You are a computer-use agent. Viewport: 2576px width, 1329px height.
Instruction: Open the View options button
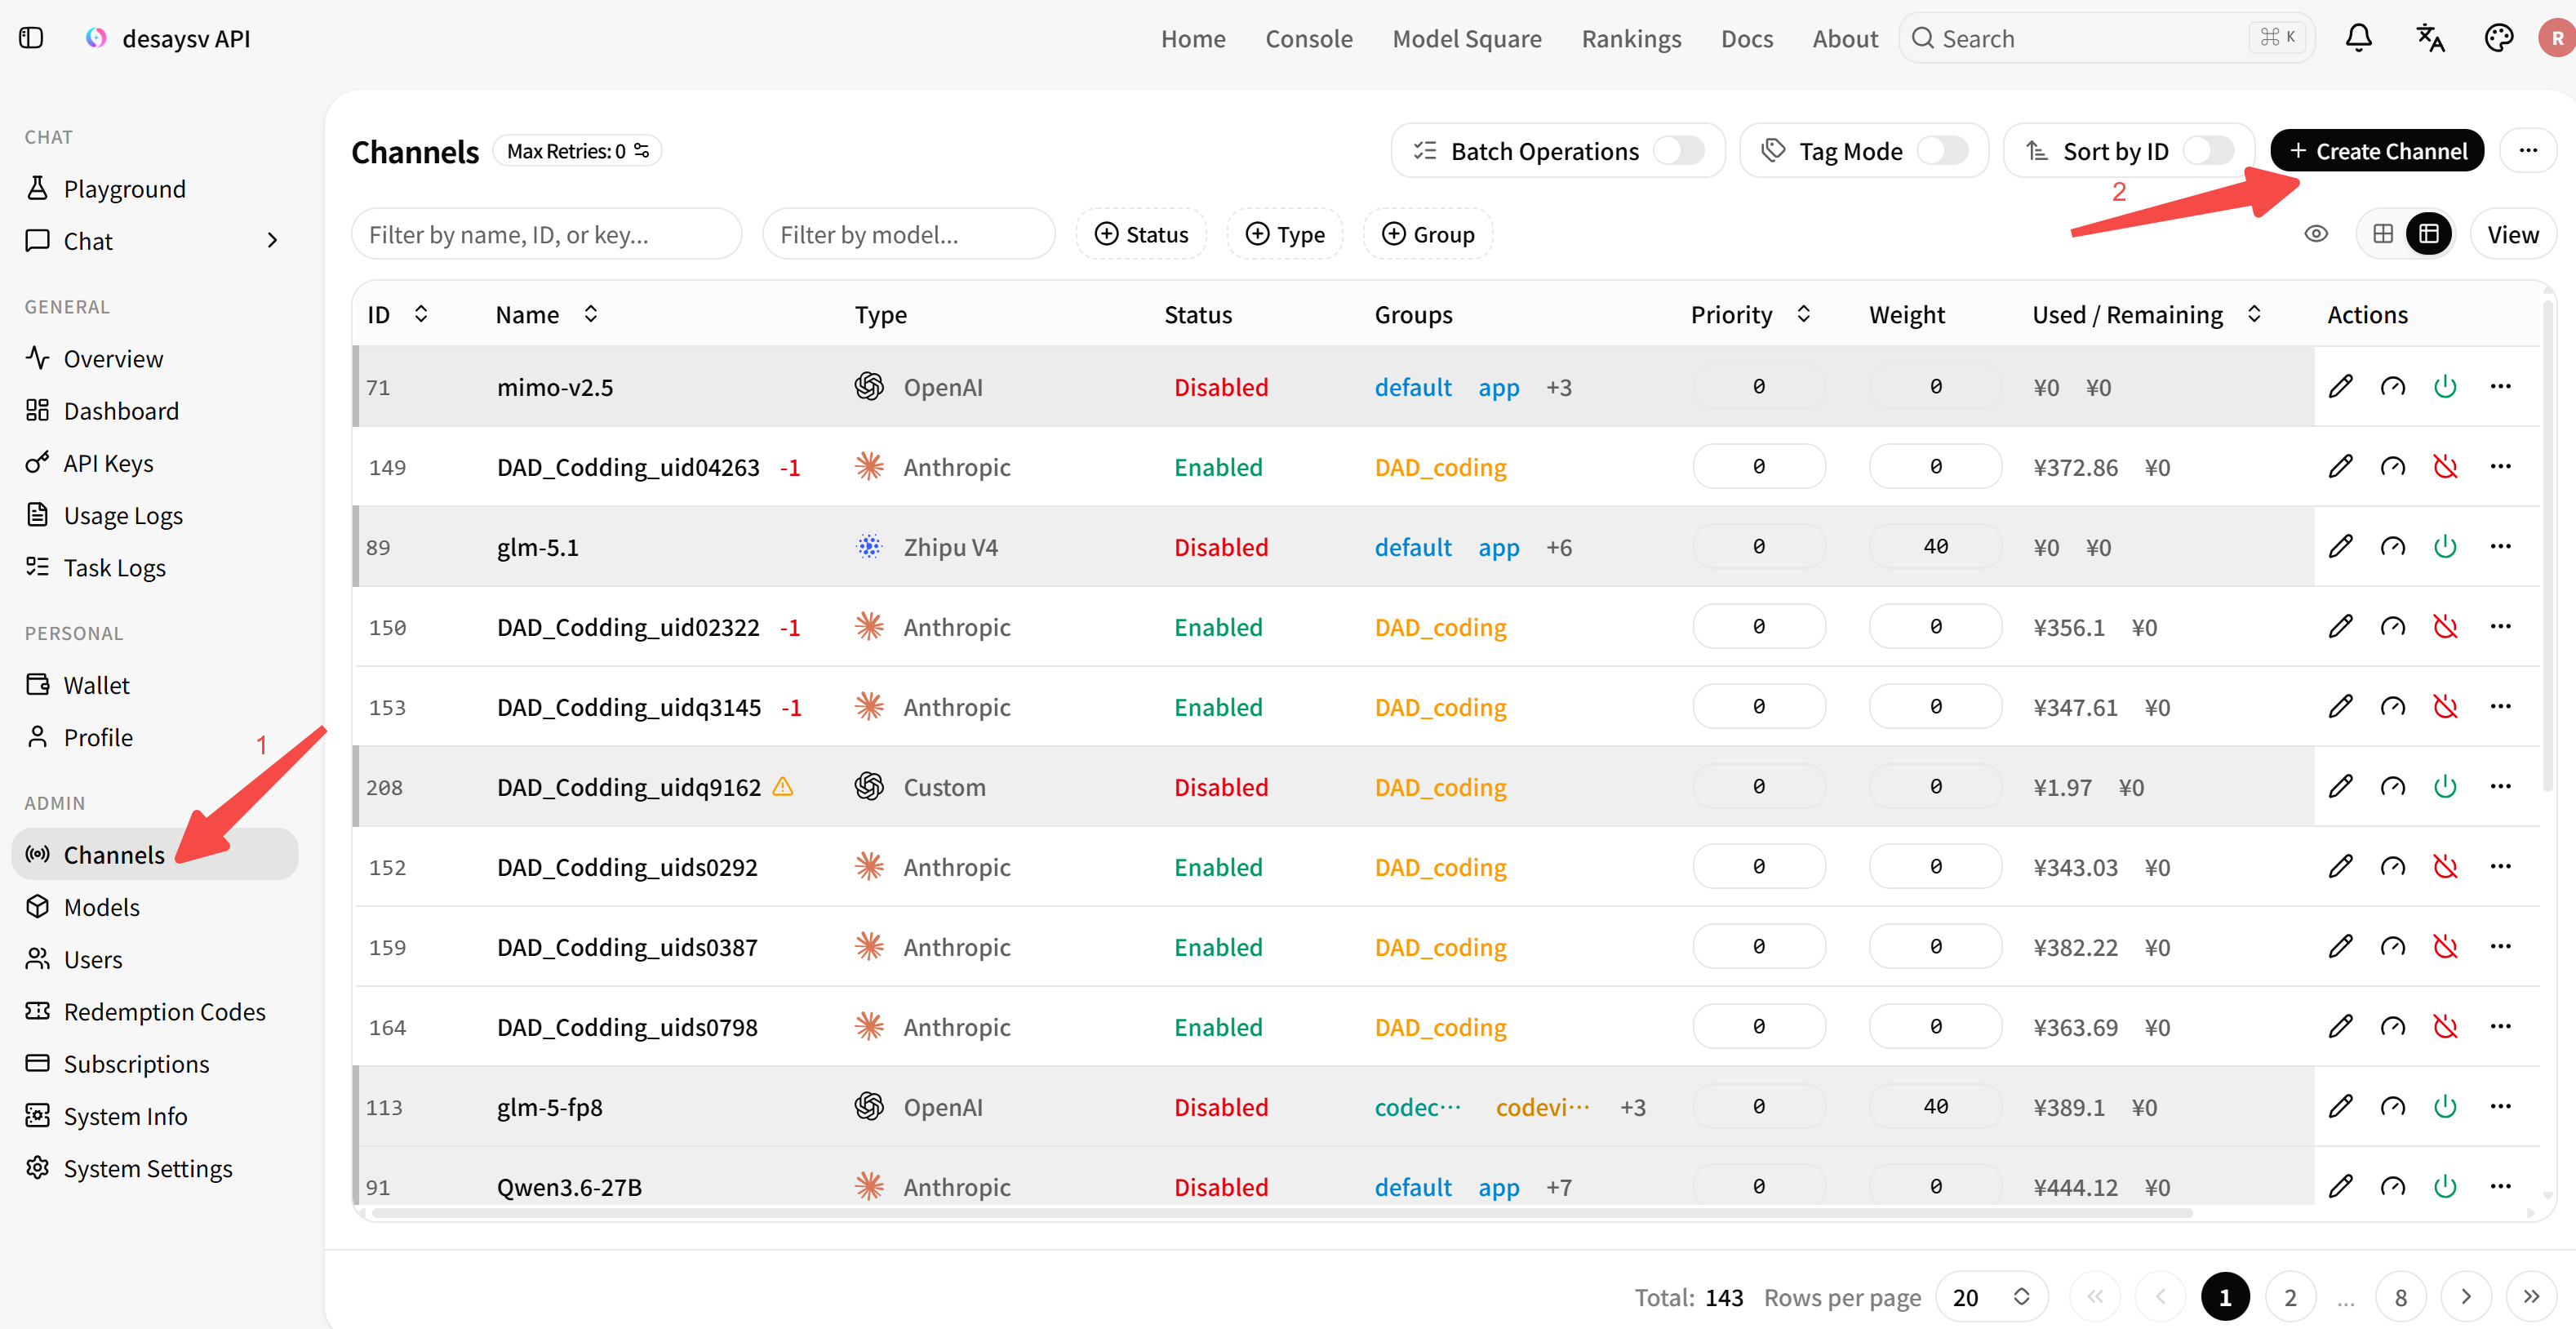(2512, 234)
